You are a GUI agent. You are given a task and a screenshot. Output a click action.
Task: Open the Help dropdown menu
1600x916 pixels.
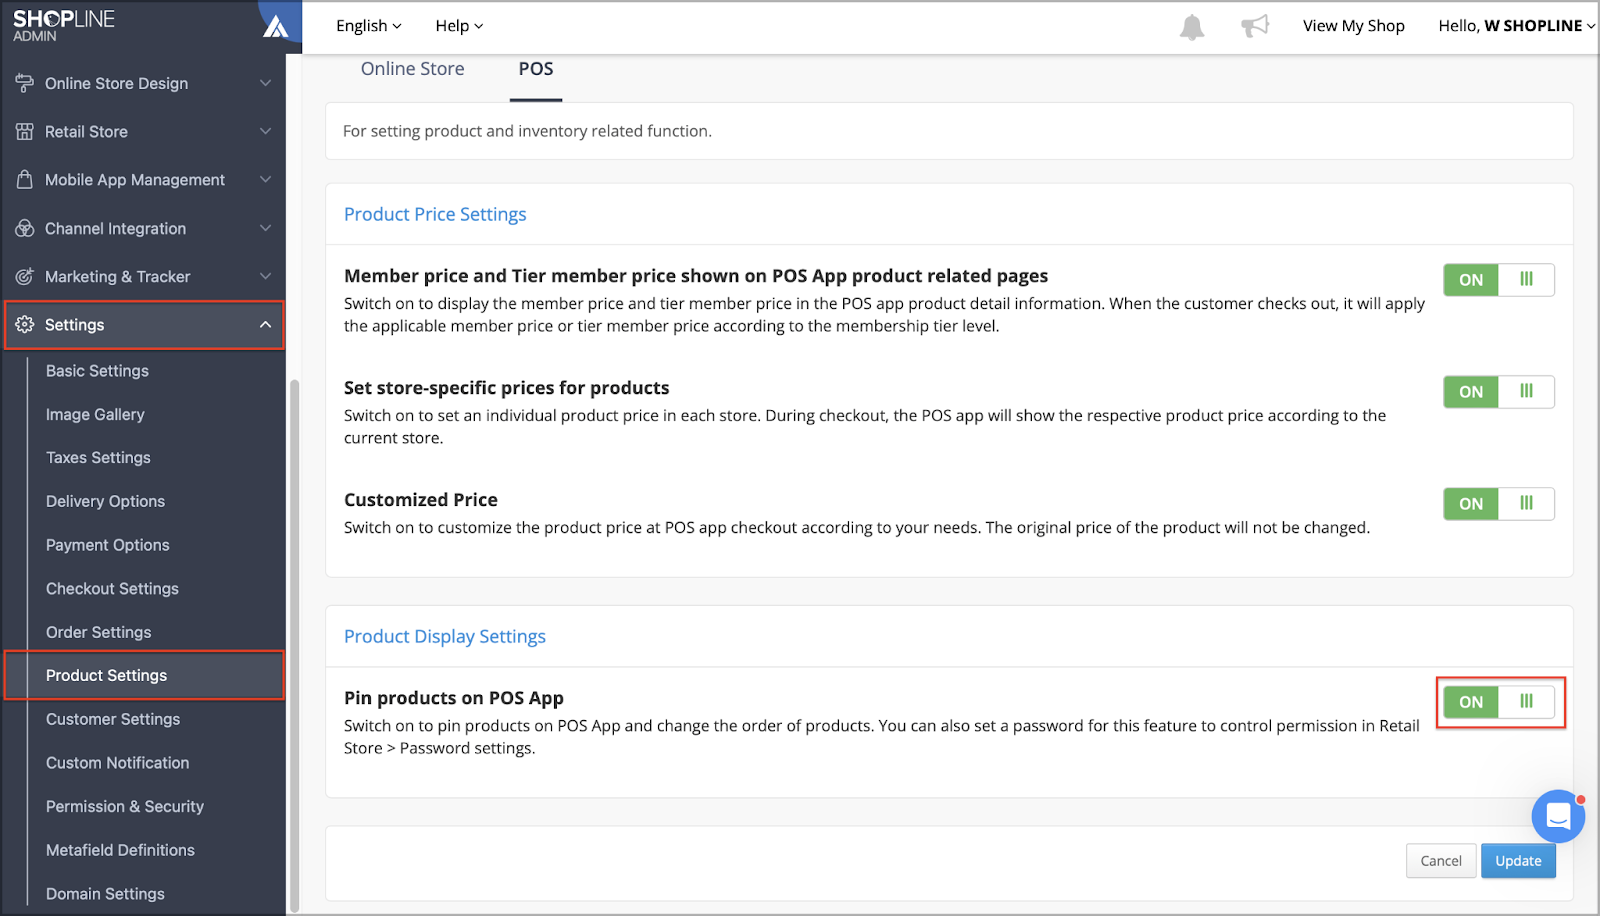pos(459,26)
